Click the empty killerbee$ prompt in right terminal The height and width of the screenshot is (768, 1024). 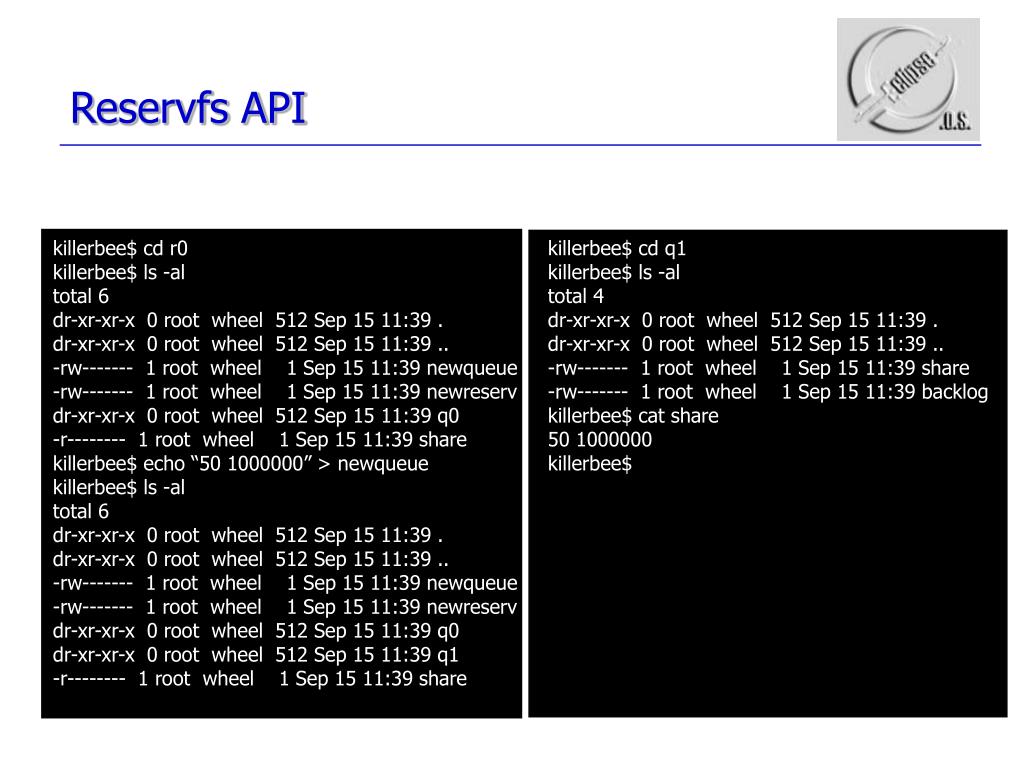tap(590, 464)
